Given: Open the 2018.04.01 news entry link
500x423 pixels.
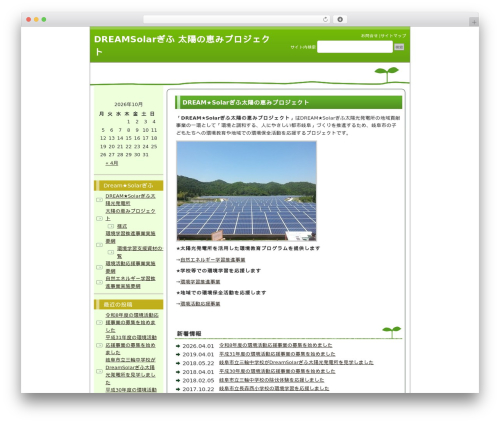Looking at the screenshot, I should [277, 371].
